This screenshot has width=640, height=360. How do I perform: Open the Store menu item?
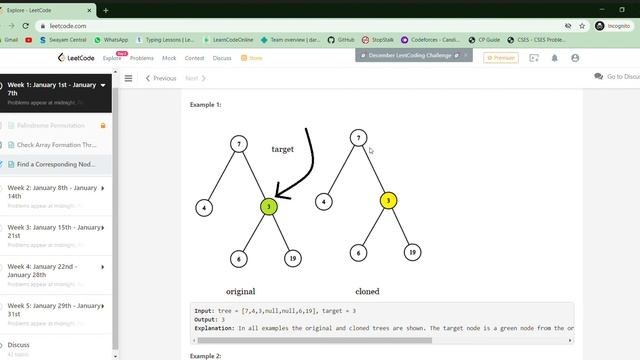(x=251, y=58)
